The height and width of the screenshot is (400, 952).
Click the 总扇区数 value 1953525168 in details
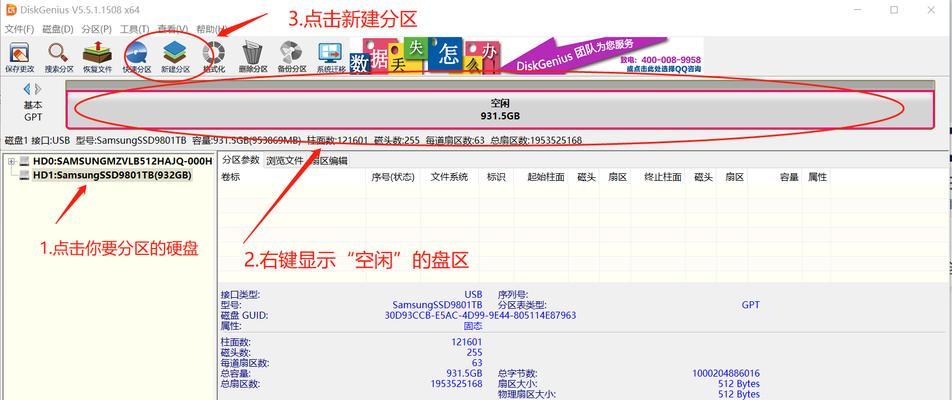[457, 384]
